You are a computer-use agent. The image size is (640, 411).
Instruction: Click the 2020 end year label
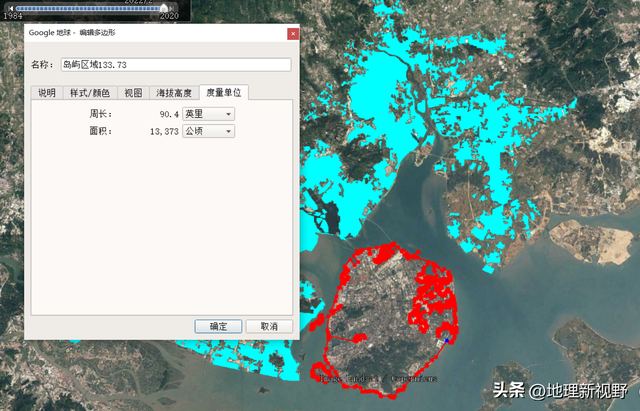[169, 16]
